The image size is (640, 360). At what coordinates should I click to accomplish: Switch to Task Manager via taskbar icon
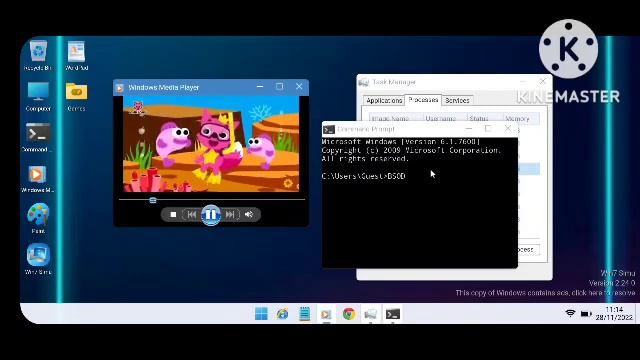tap(370, 314)
